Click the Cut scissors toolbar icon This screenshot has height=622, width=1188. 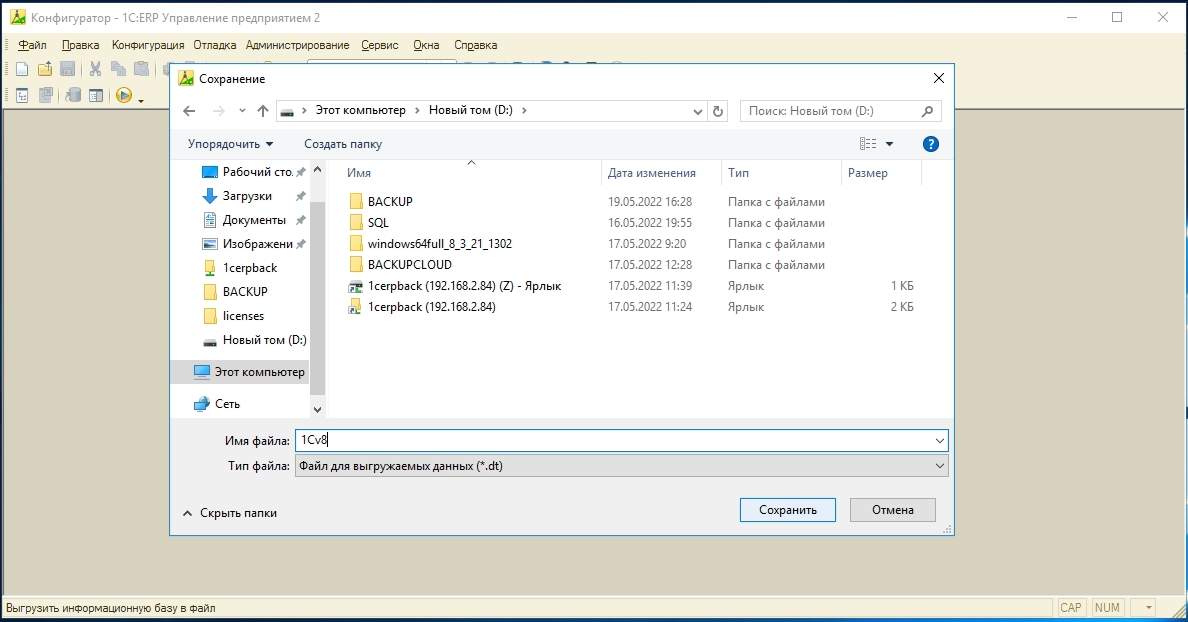click(x=95, y=70)
